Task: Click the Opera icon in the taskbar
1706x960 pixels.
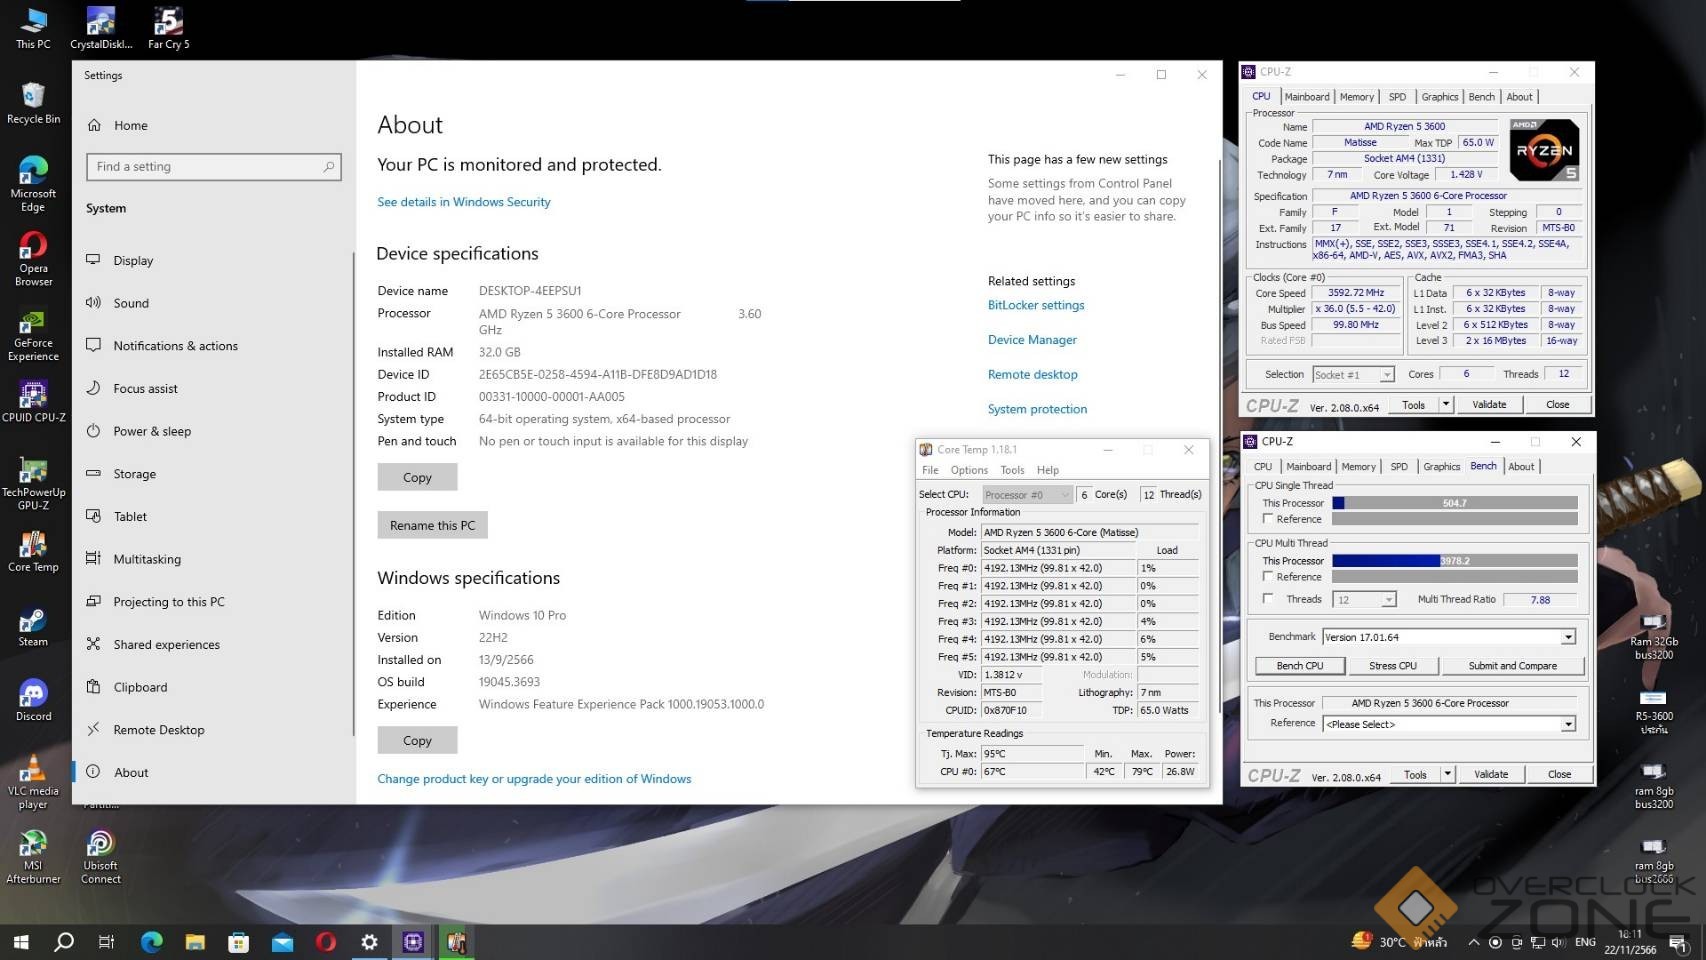Action: tap(326, 942)
